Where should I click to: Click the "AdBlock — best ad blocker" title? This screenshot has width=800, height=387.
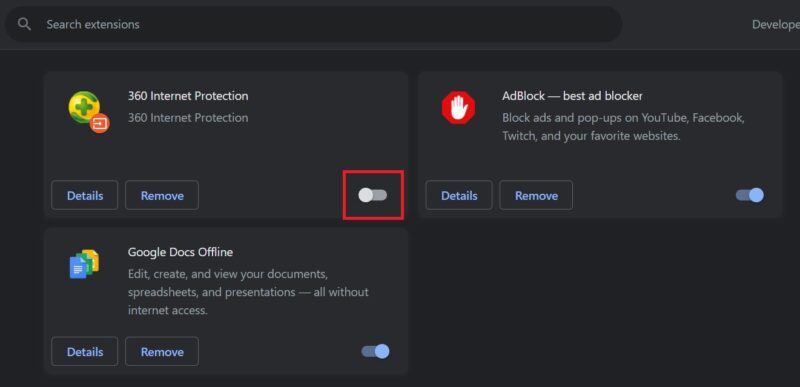click(572, 96)
